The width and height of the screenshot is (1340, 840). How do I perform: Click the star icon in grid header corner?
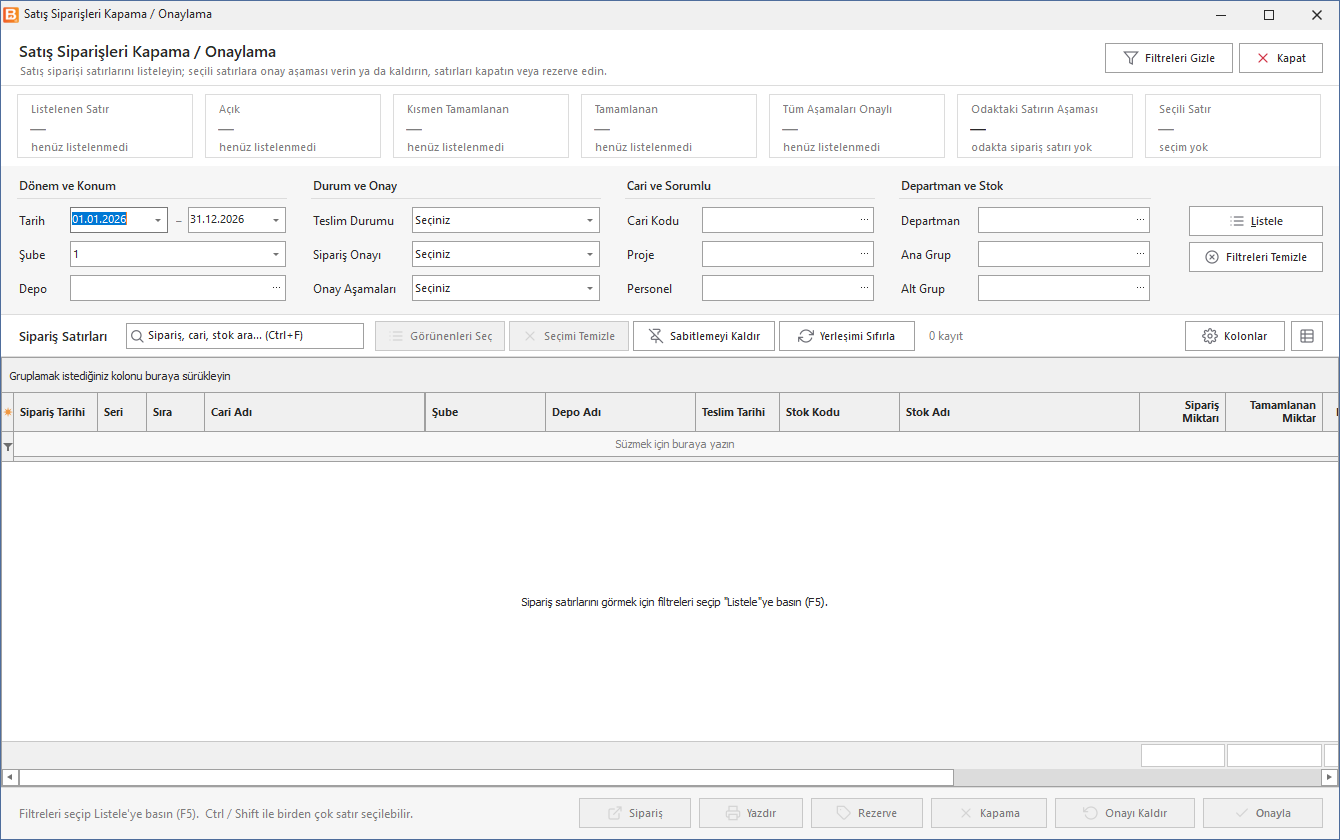click(8, 412)
